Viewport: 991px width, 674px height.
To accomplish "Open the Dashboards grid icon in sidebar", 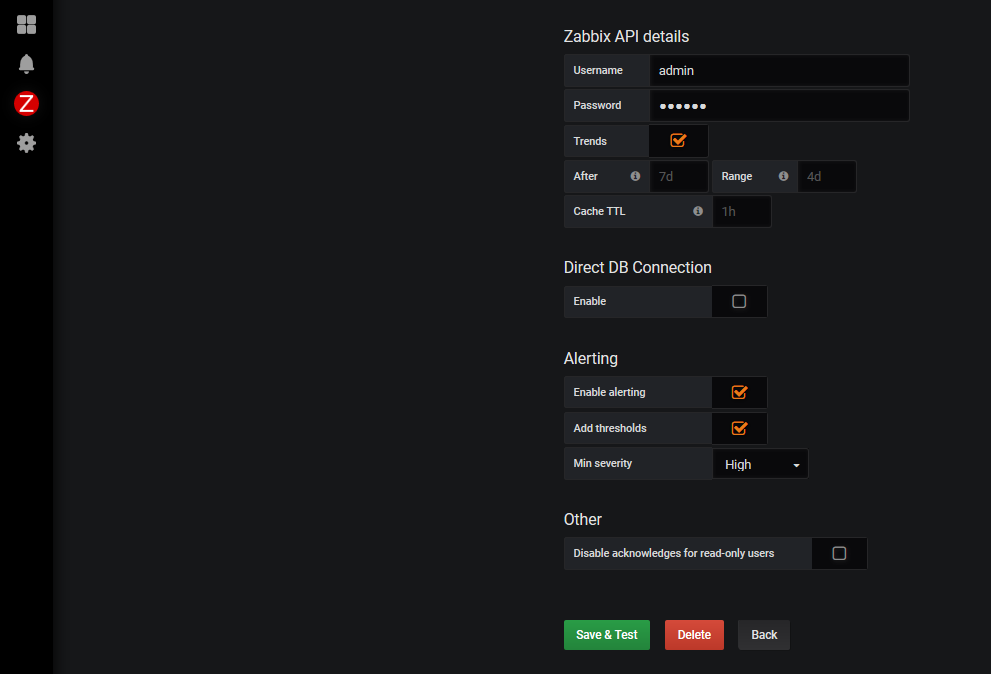I will tap(27, 25).
